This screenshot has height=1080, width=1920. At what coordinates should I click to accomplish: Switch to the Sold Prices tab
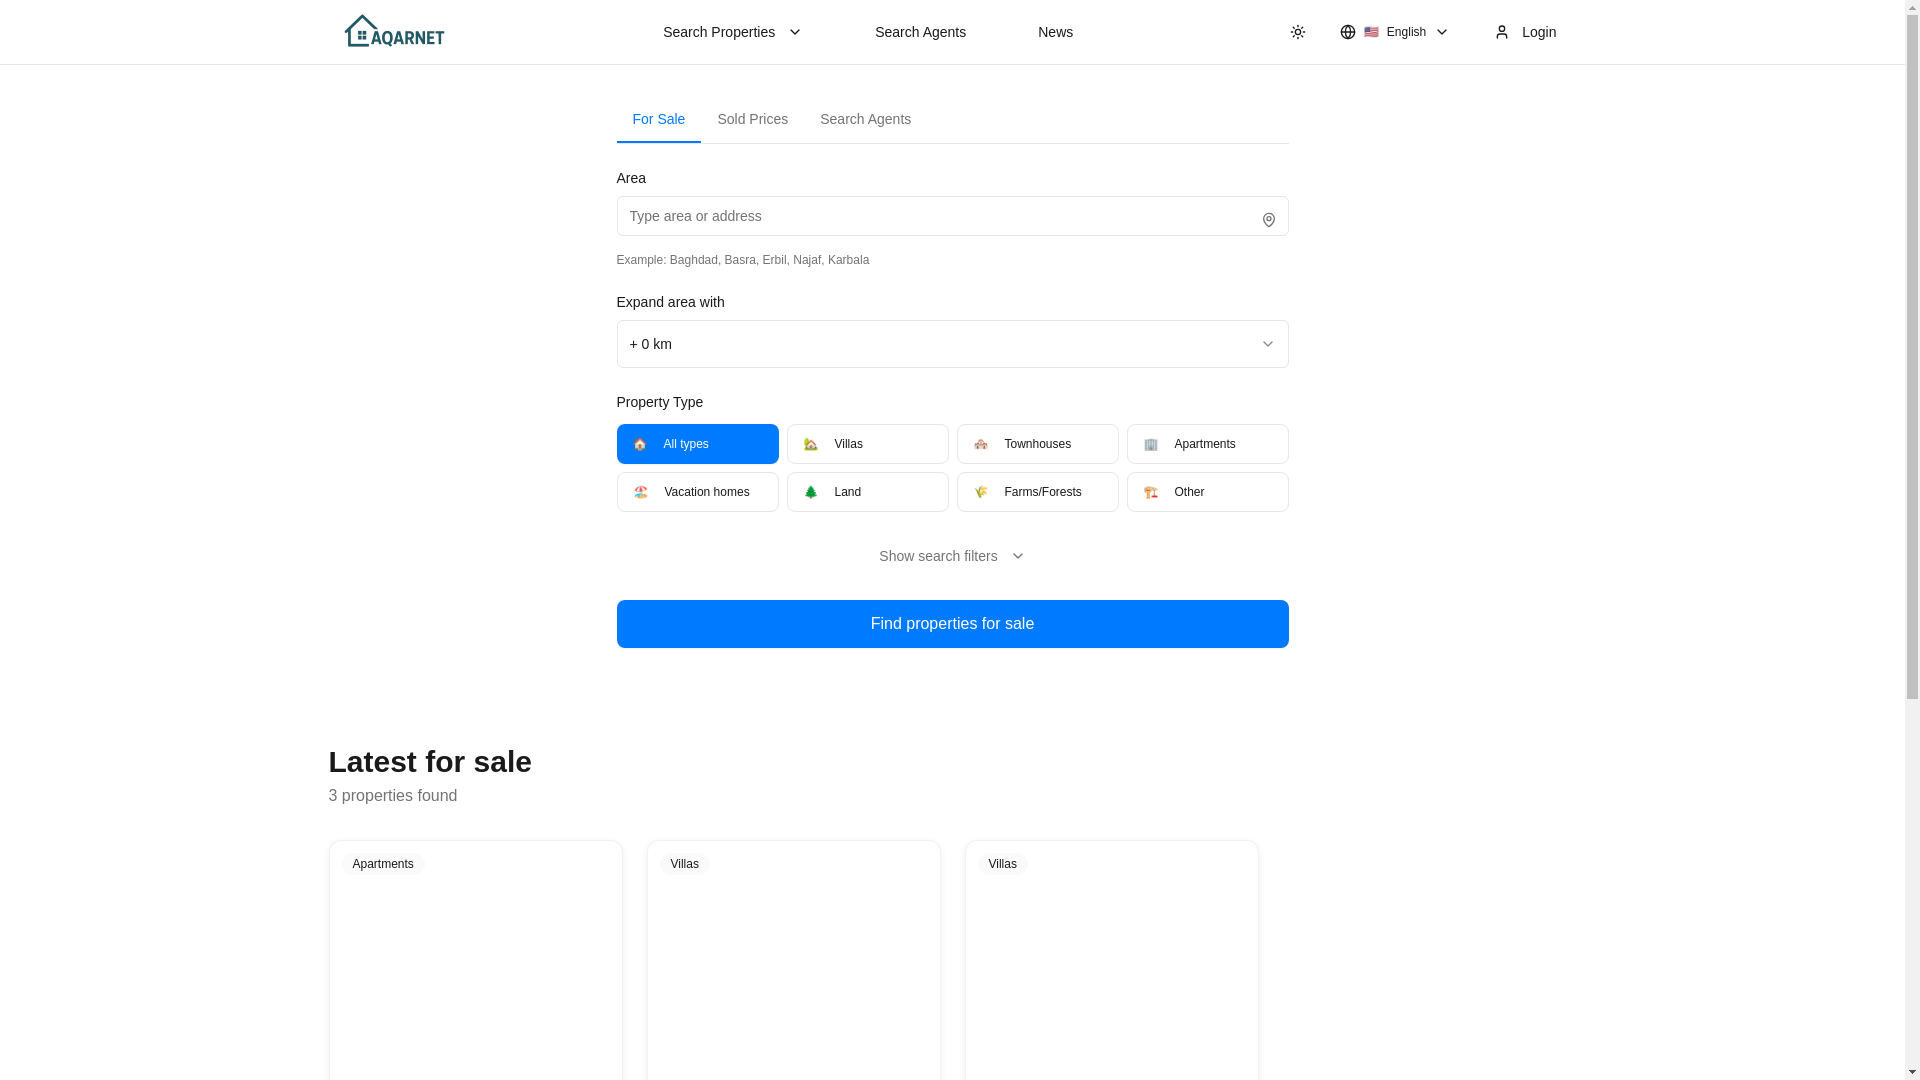pos(752,120)
